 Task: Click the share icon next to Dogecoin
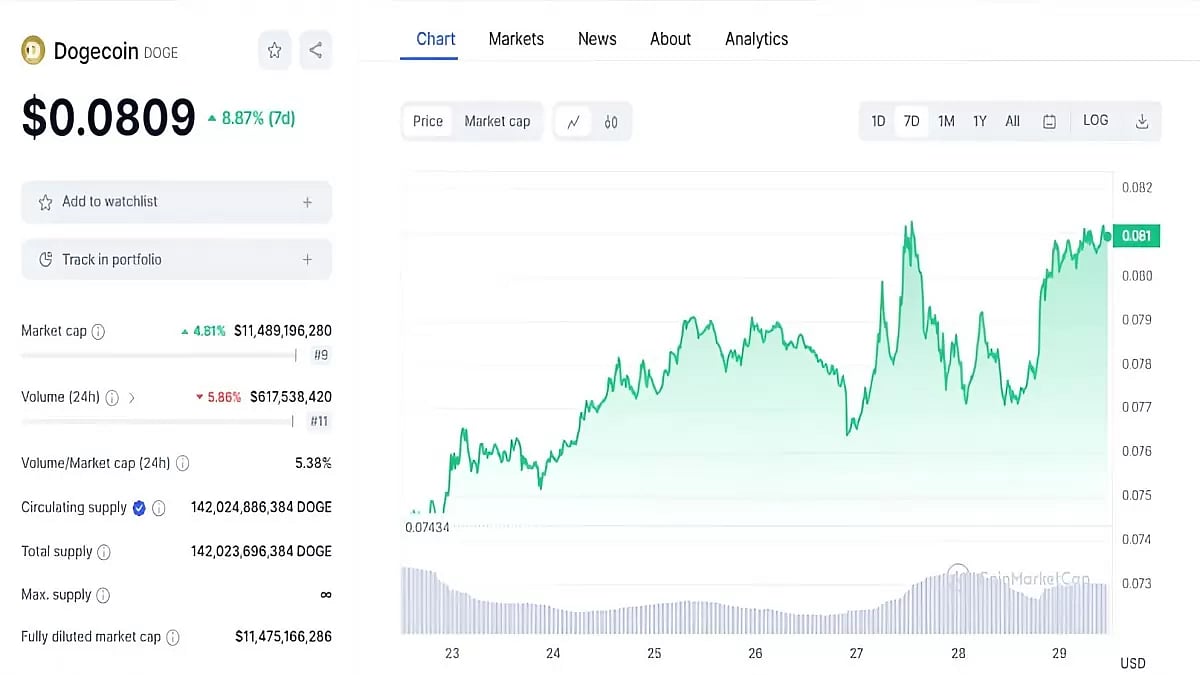pyautogui.click(x=316, y=50)
